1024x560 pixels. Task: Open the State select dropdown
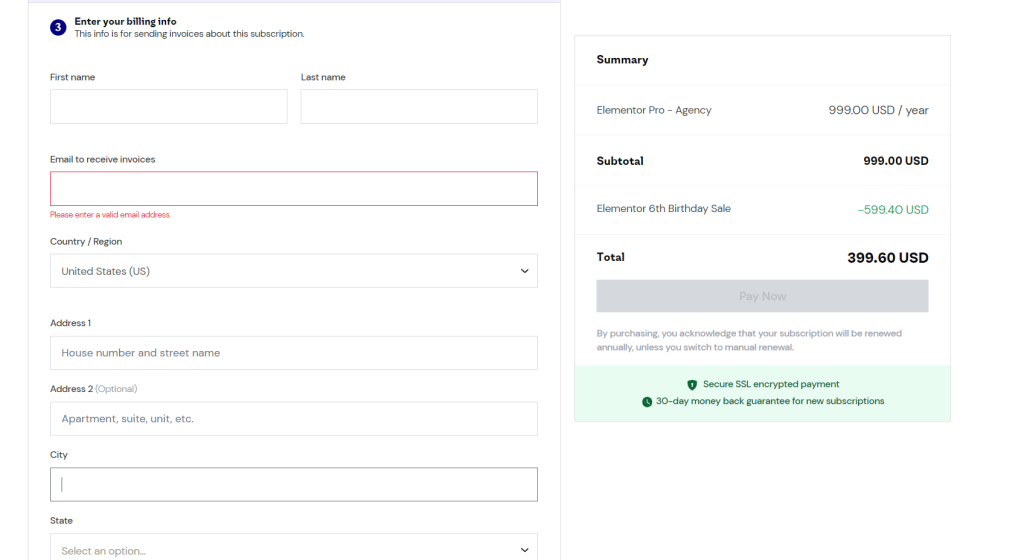tap(294, 548)
